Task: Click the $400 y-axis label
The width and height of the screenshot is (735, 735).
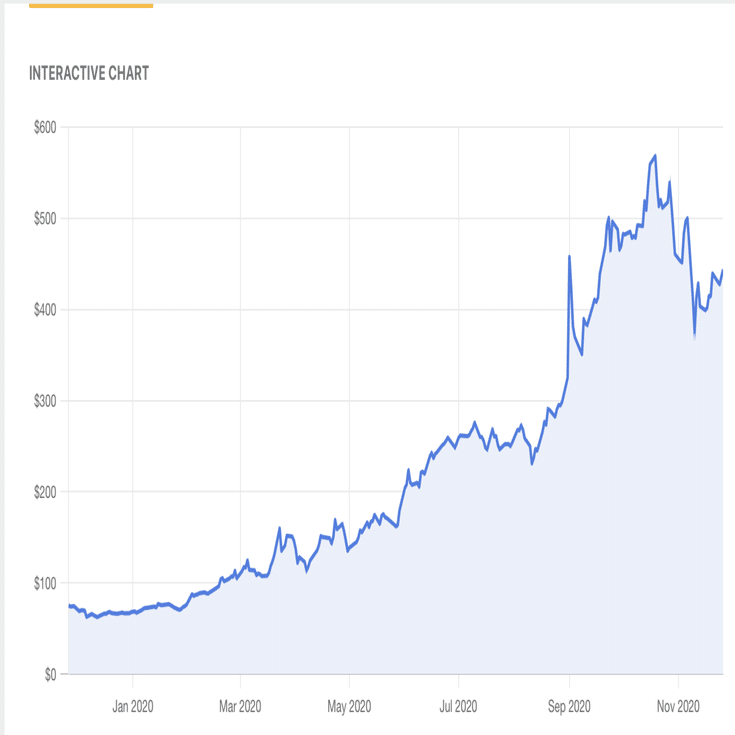Action: [x=44, y=309]
